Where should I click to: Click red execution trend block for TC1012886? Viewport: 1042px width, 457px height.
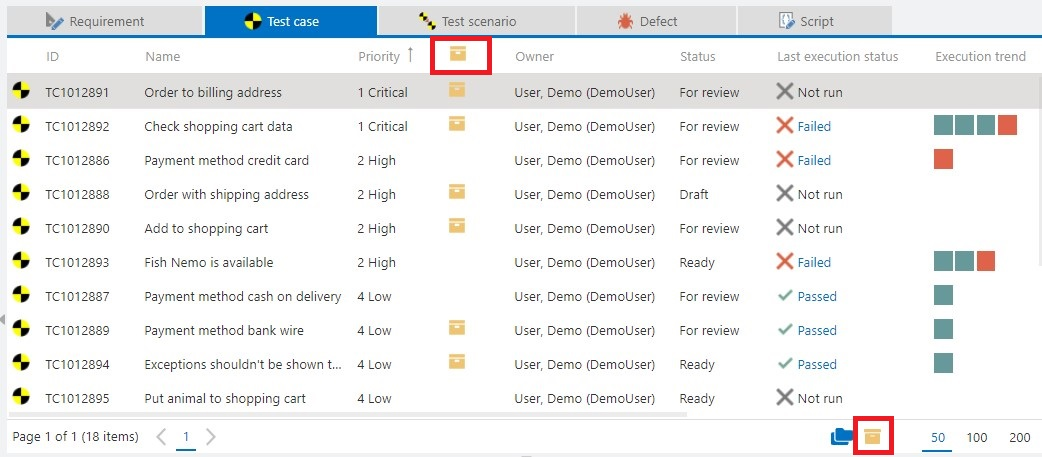pyautogui.click(x=943, y=159)
